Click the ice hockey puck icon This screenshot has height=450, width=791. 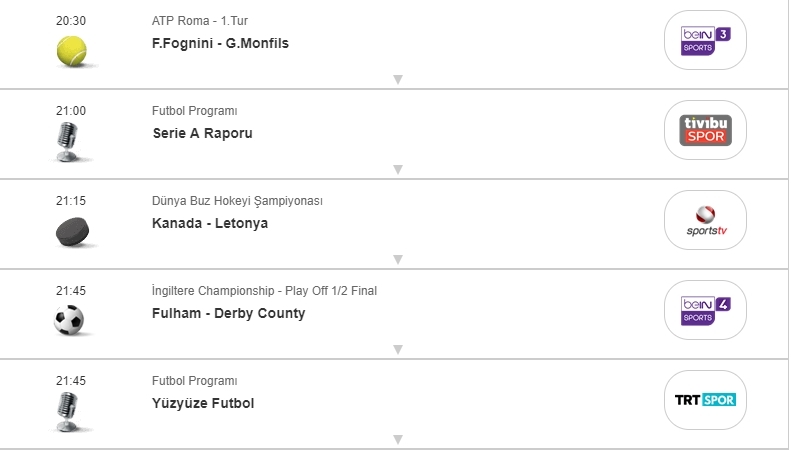(x=70, y=232)
